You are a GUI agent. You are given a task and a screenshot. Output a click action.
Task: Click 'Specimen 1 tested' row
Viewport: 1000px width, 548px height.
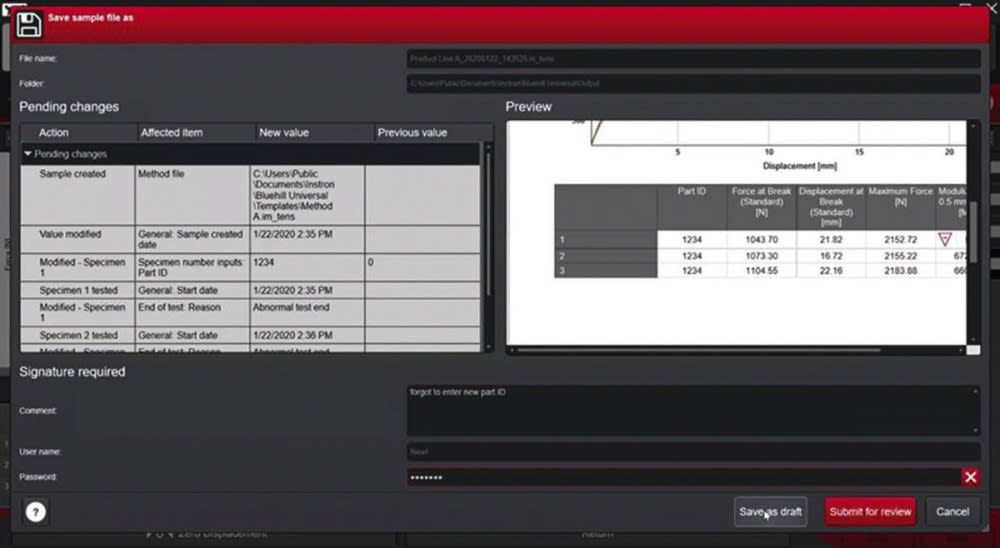pyautogui.click(x=250, y=290)
